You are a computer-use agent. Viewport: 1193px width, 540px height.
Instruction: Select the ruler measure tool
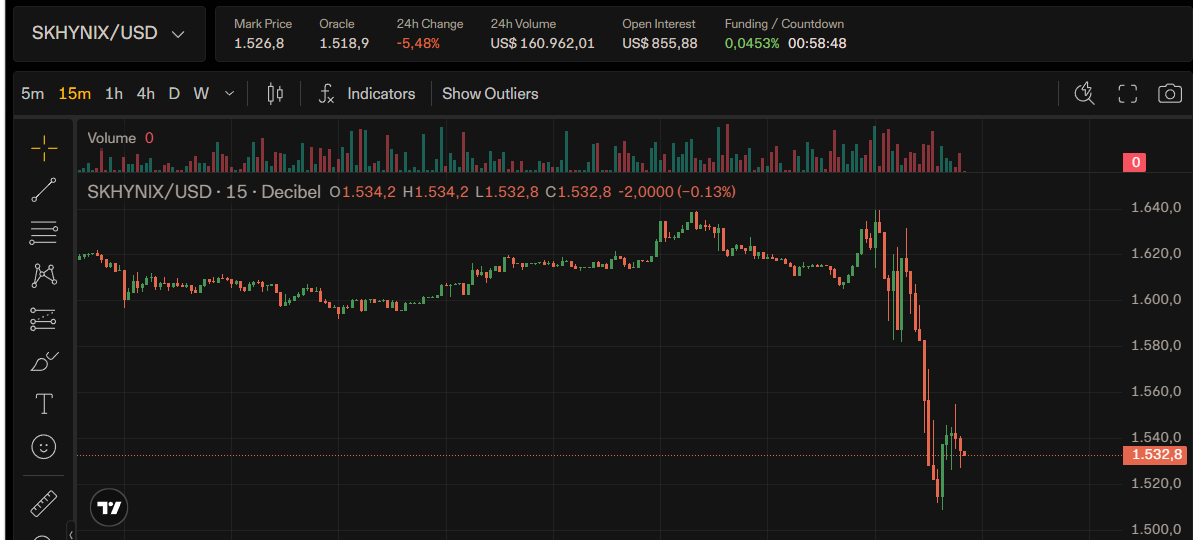(x=44, y=503)
